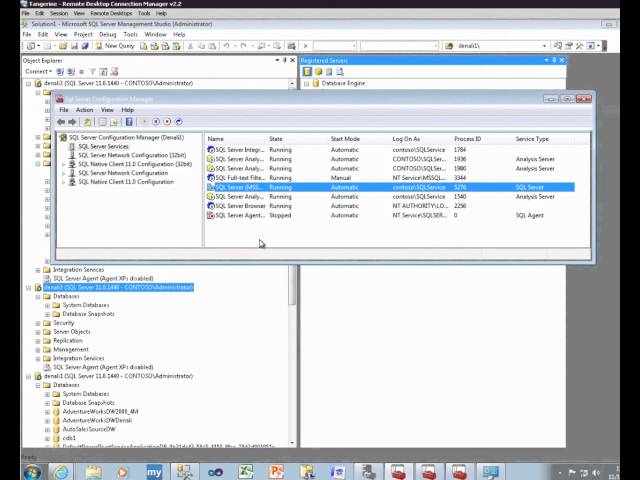Open Excel from the taskbar
640x480 pixels.
click(246, 472)
